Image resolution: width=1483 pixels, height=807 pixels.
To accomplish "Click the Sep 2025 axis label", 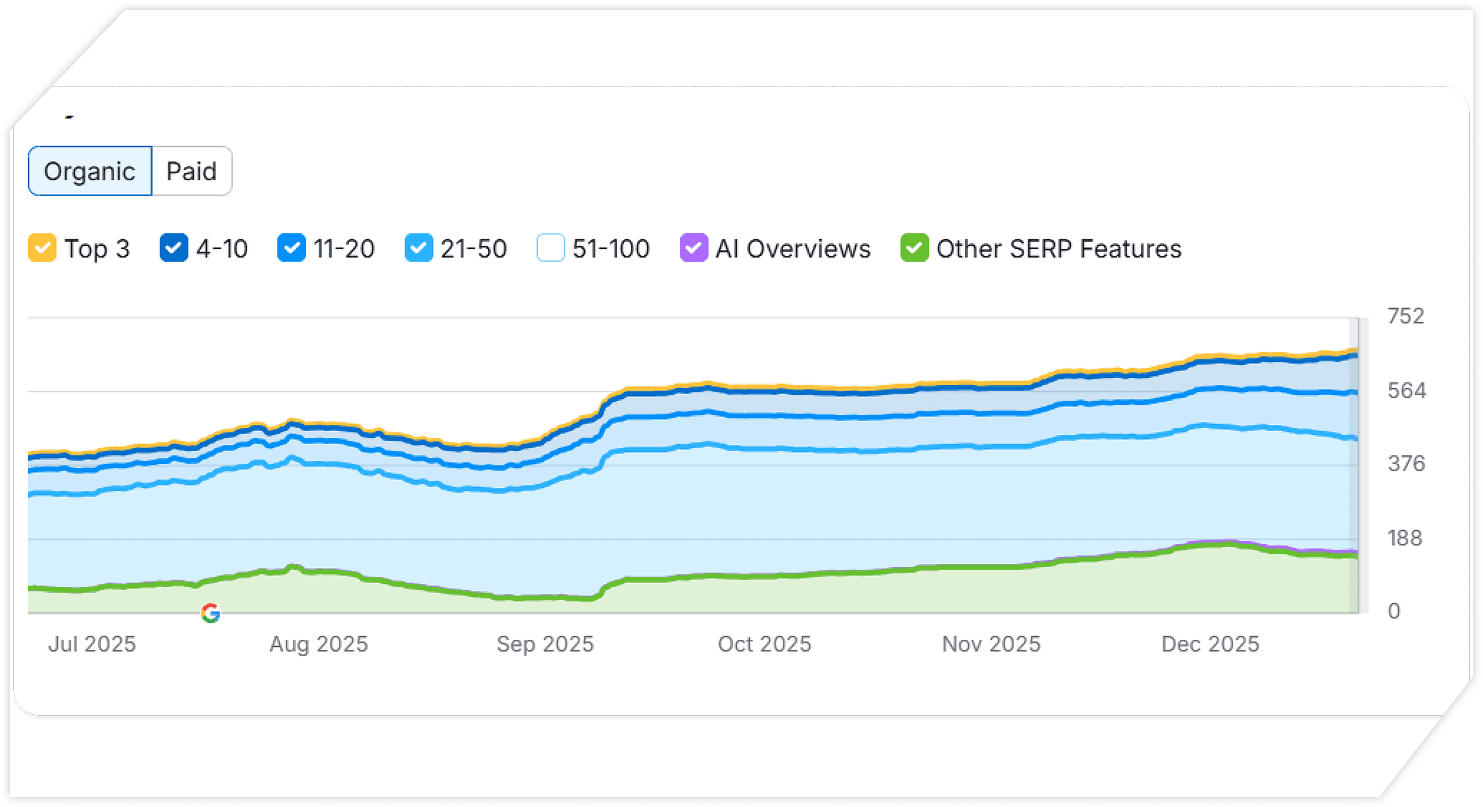I will click(x=545, y=644).
